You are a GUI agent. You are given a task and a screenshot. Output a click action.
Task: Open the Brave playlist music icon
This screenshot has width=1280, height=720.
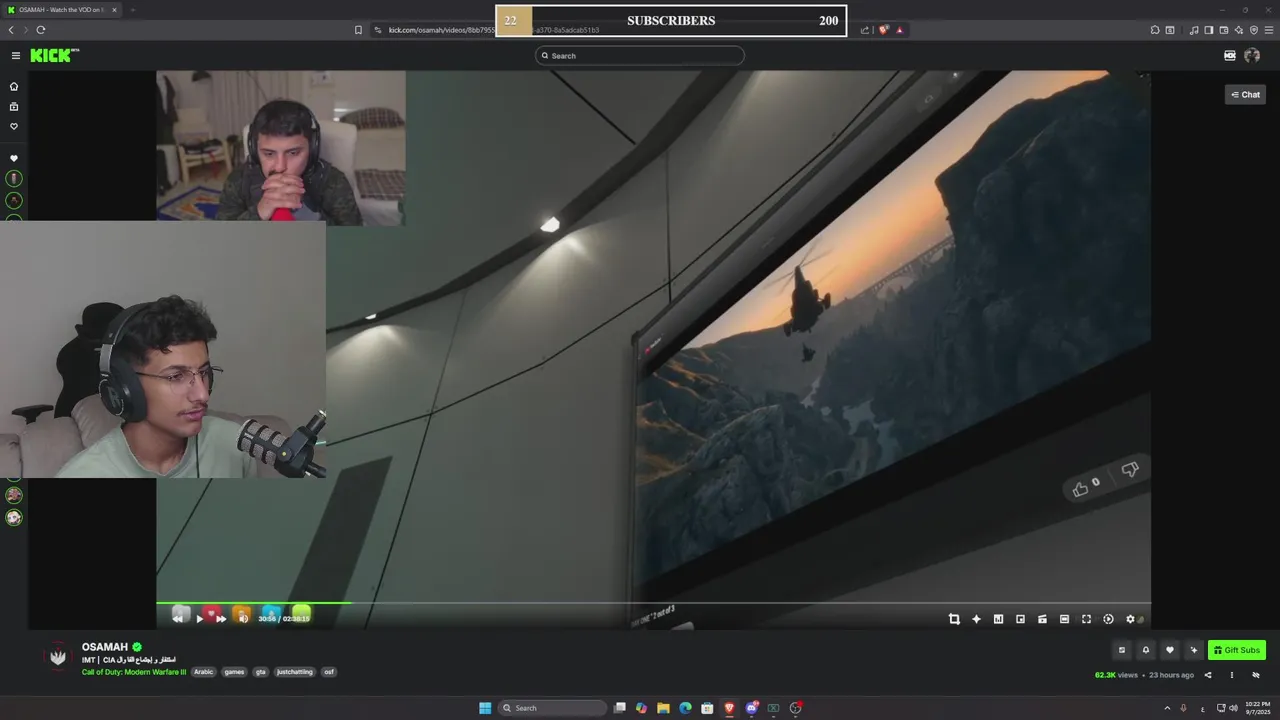[1194, 30]
